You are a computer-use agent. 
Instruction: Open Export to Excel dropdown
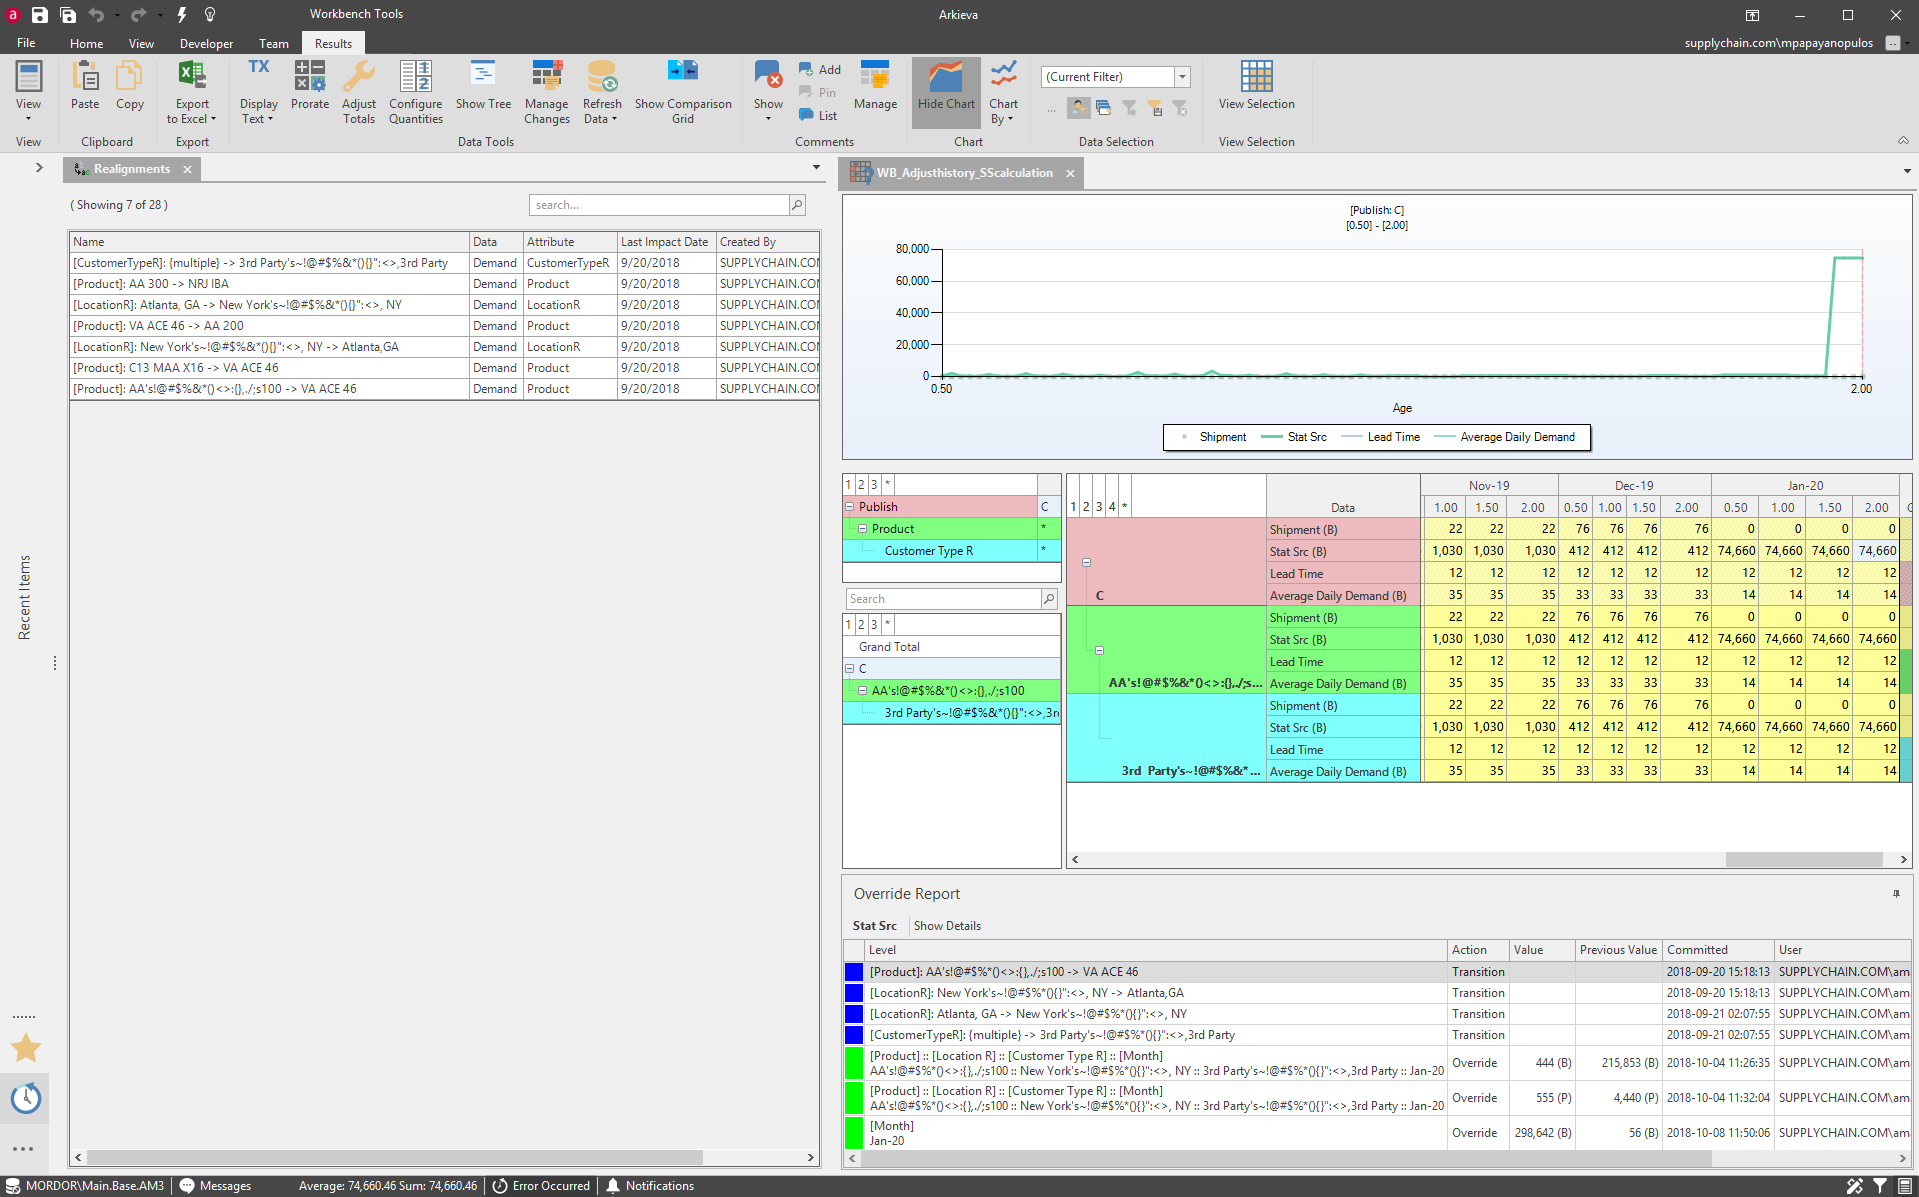point(192,92)
